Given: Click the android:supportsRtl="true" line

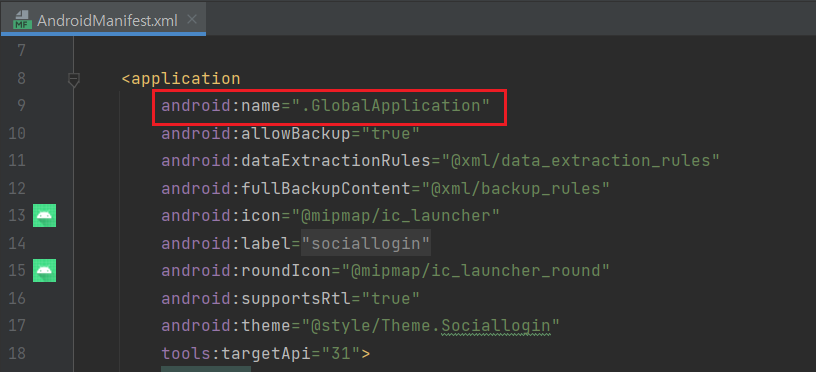Looking at the screenshot, I should point(290,298).
